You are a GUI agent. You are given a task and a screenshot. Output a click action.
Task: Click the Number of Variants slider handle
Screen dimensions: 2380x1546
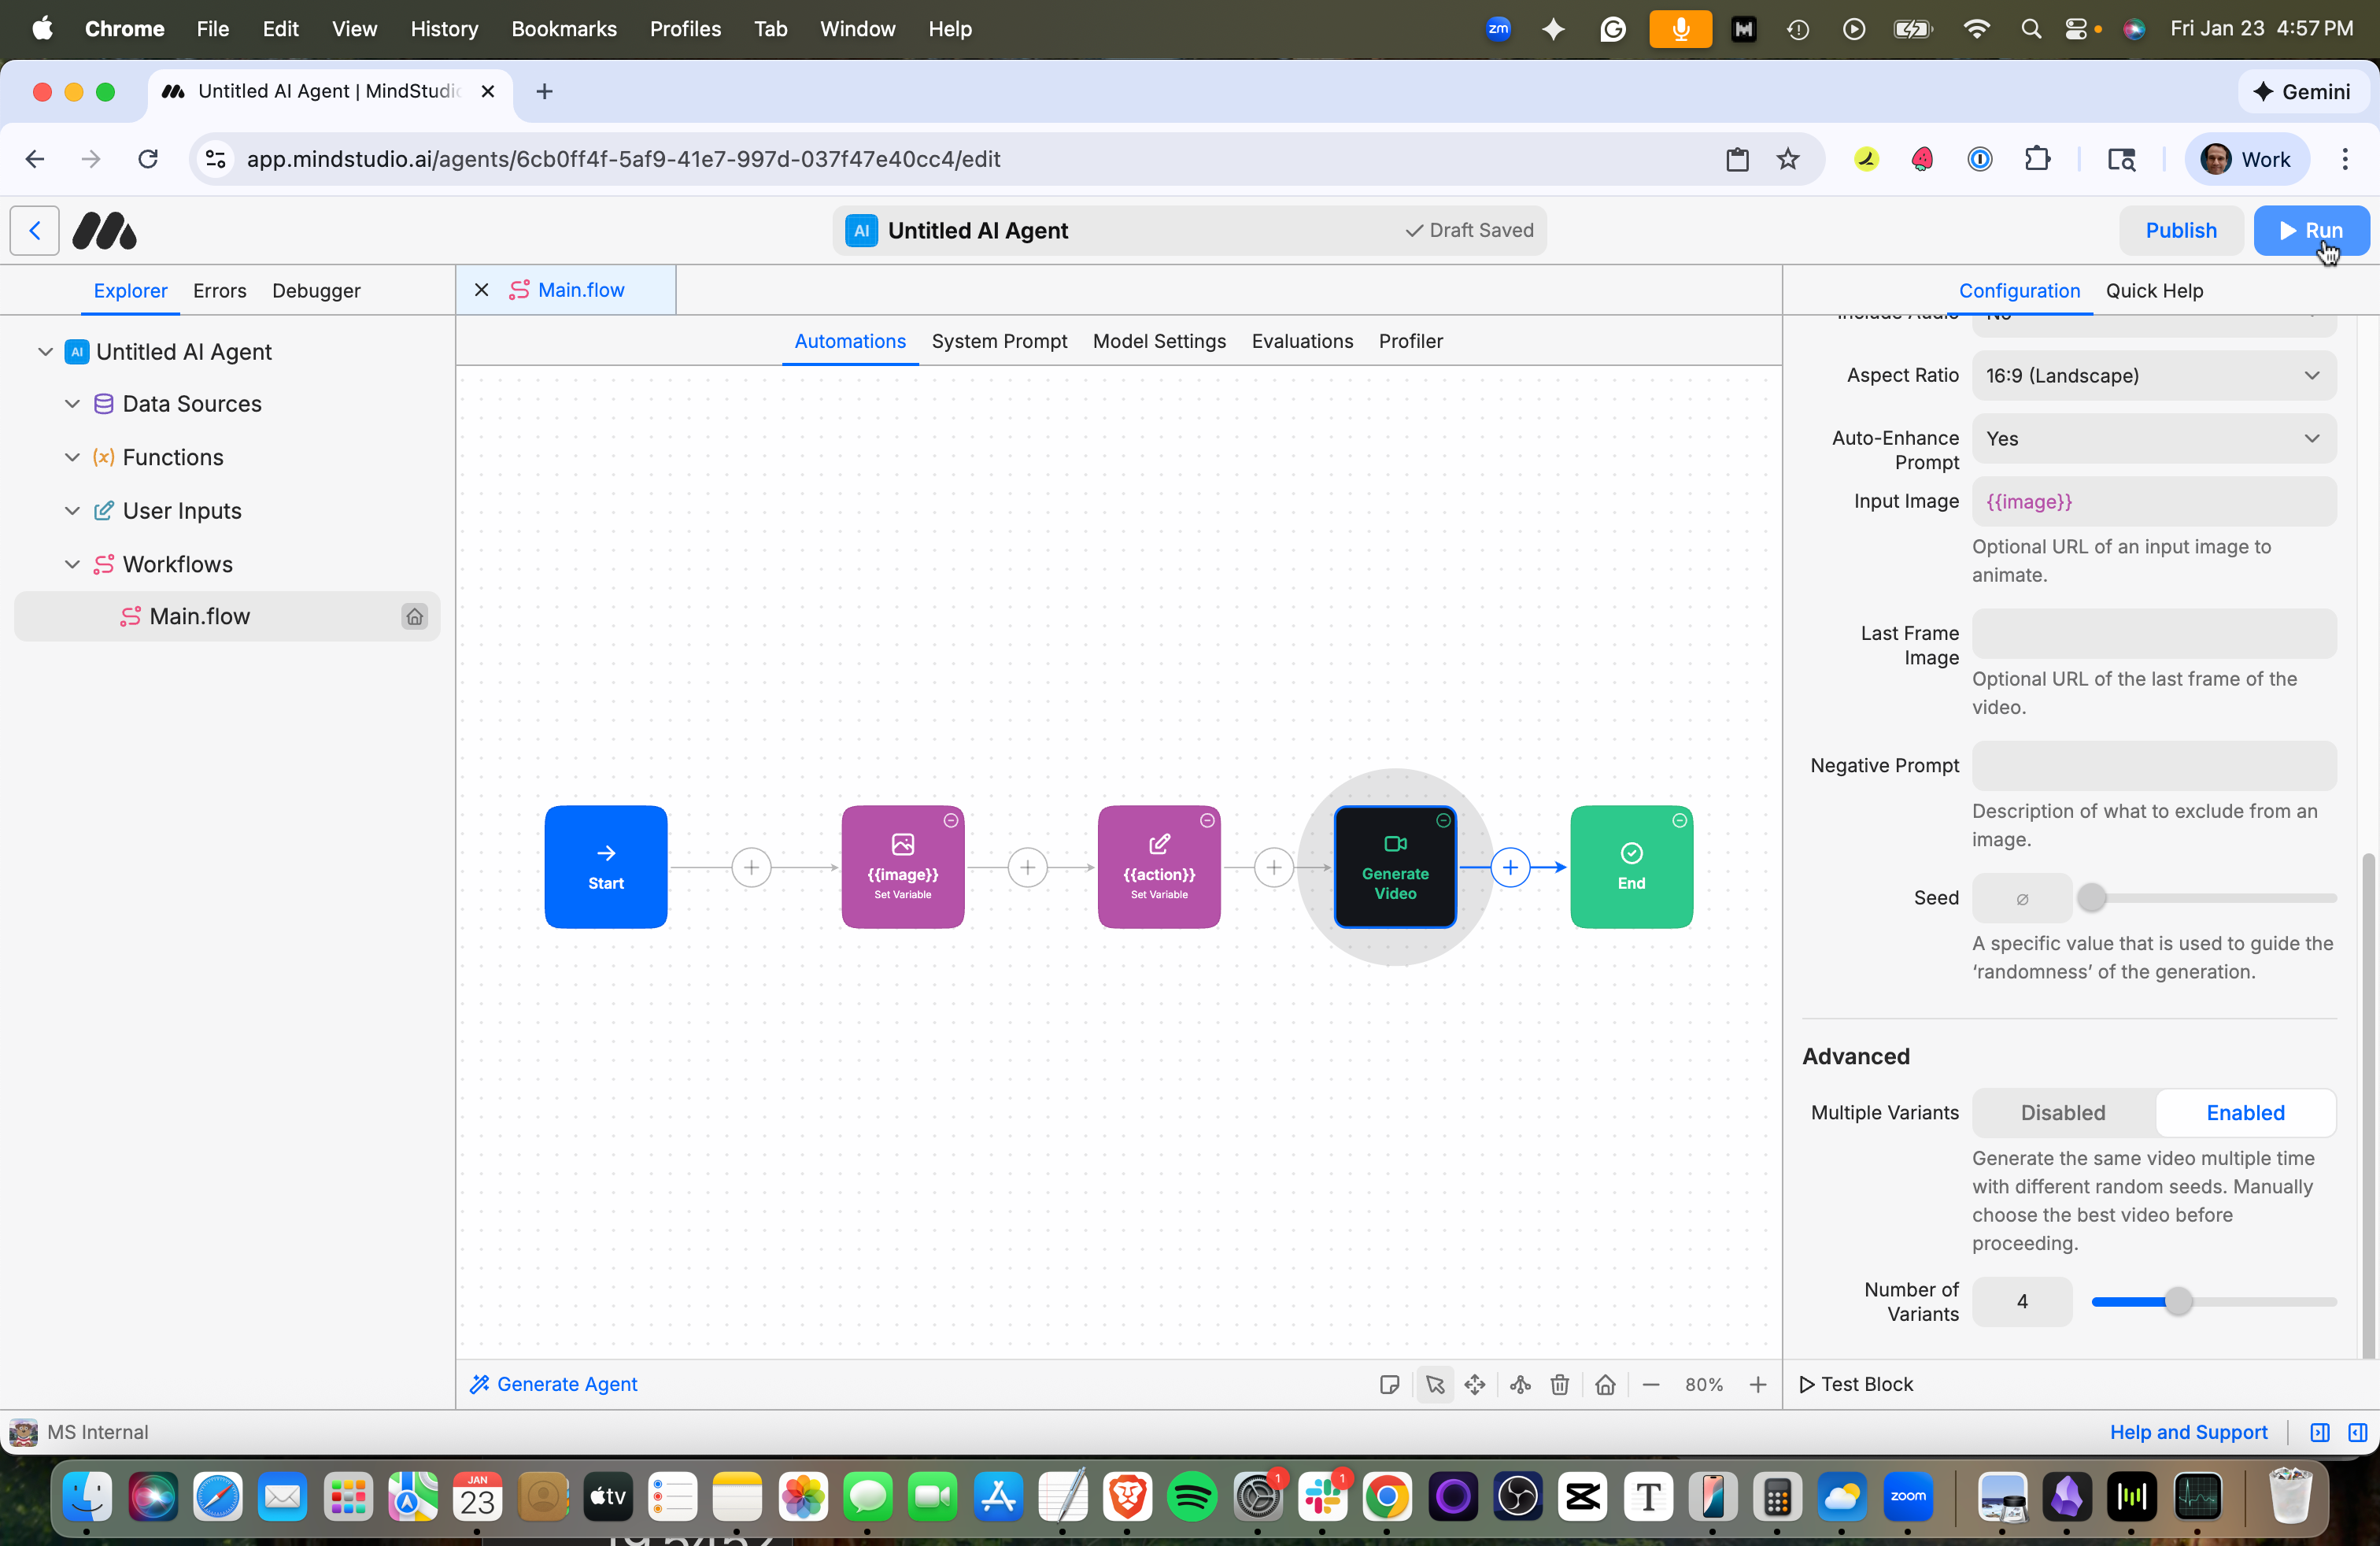pos(2178,1301)
